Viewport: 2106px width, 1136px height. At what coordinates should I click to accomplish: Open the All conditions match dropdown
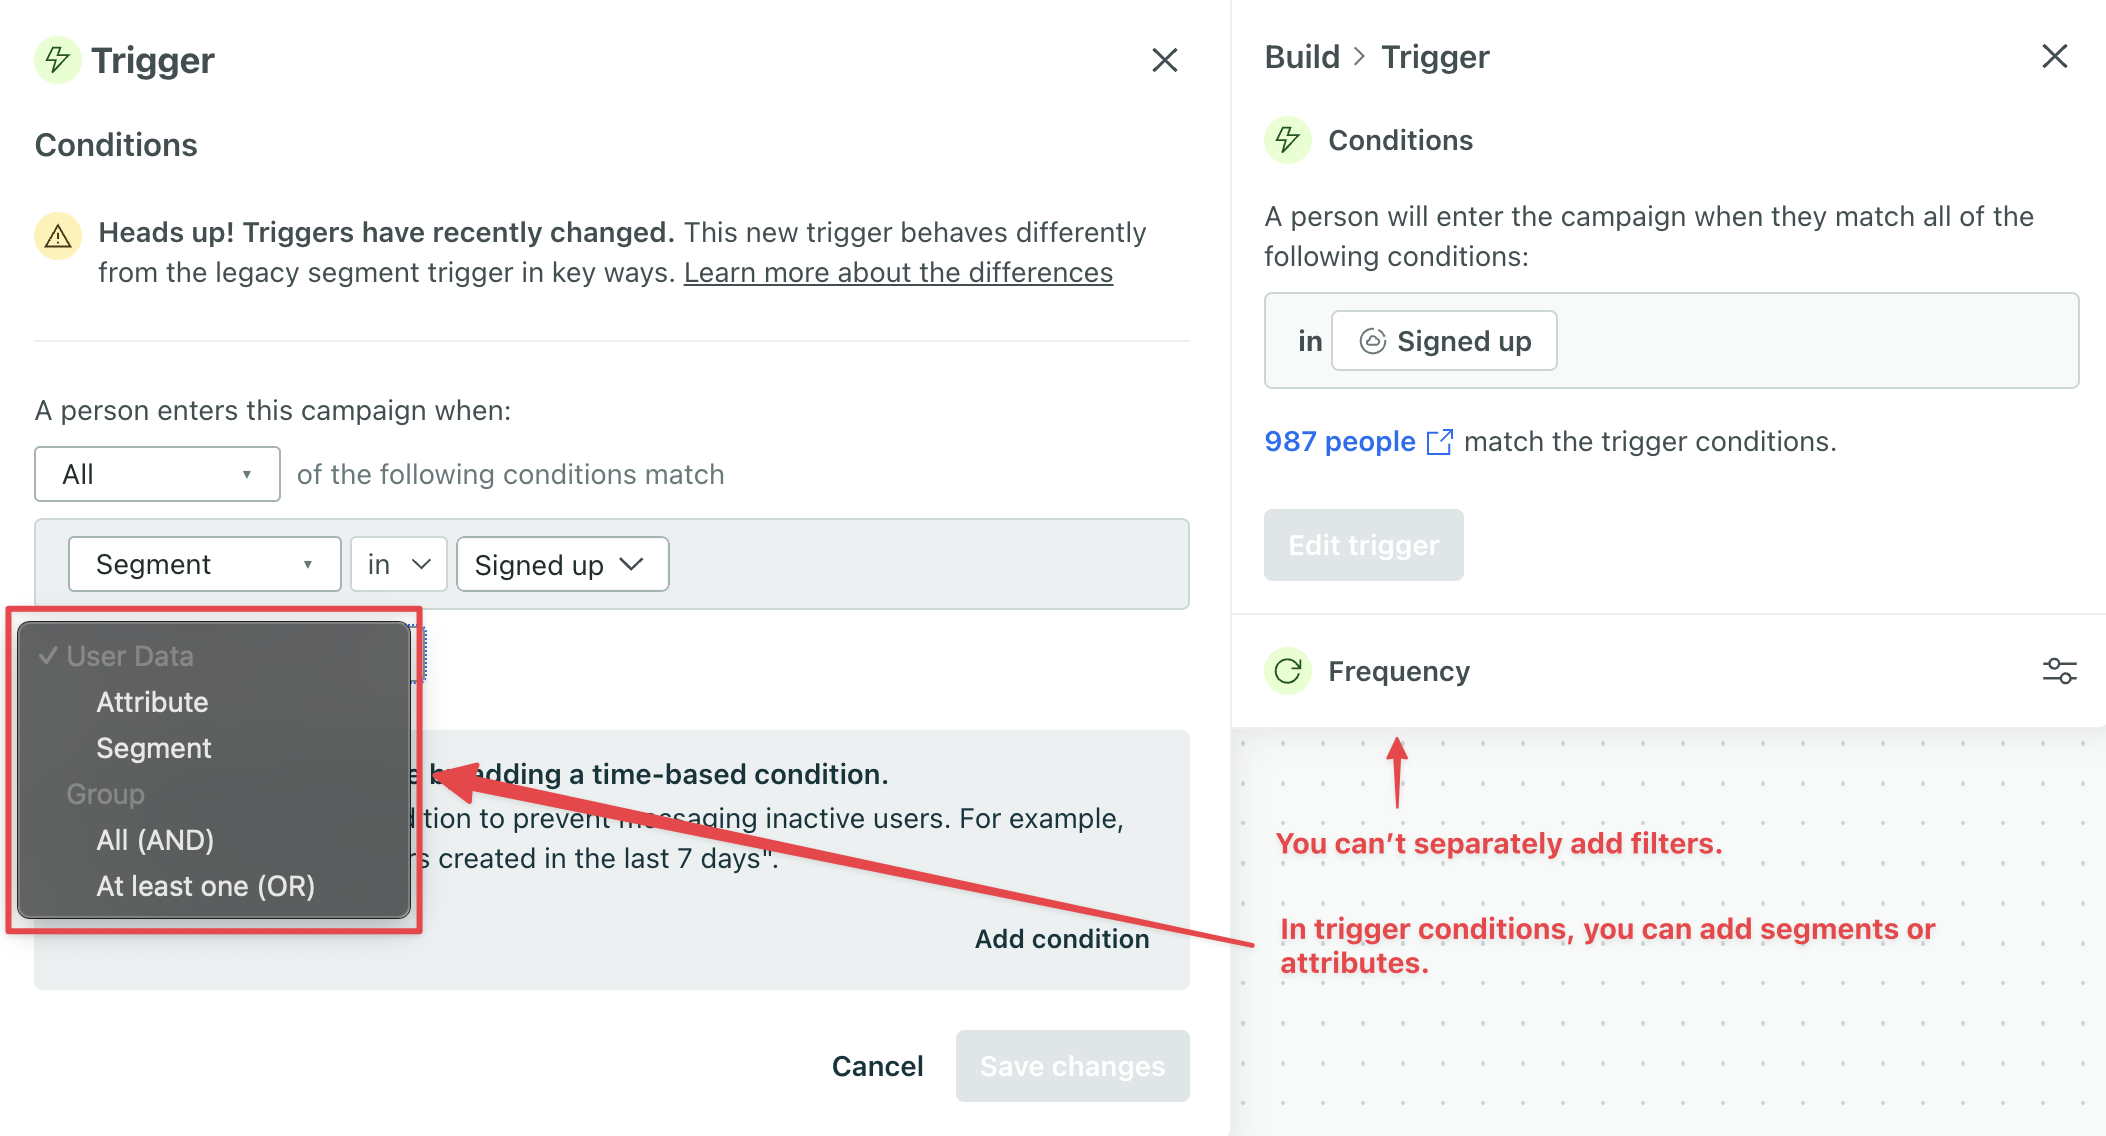156,473
